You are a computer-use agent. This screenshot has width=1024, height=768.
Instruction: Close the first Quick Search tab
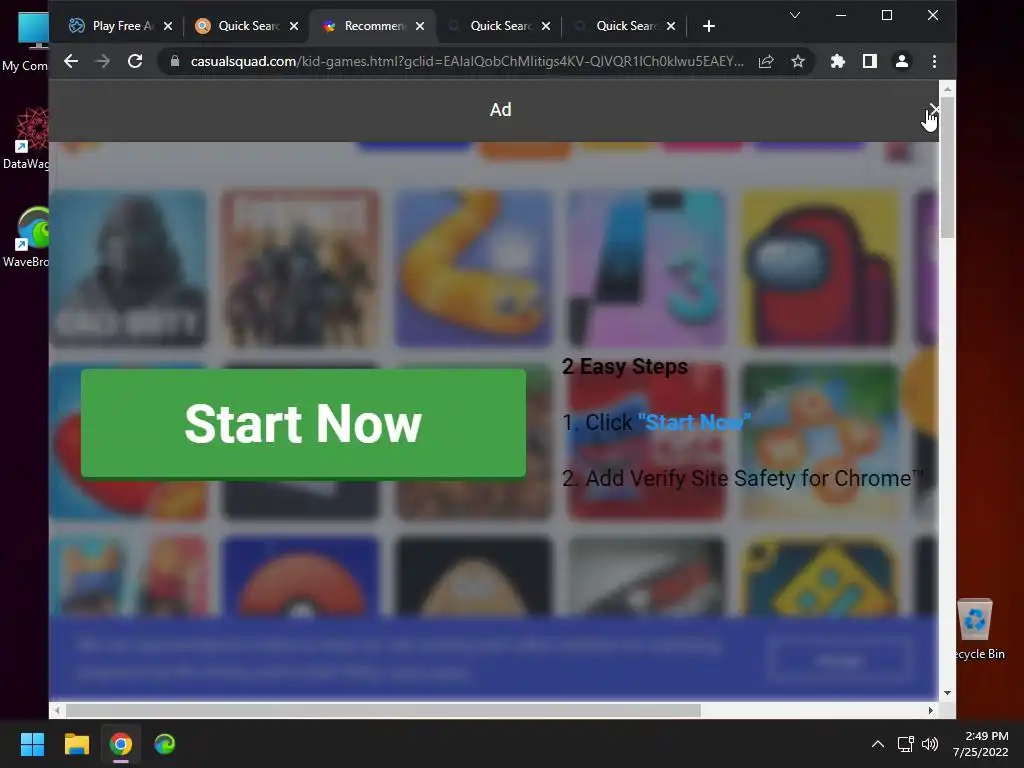[294, 26]
